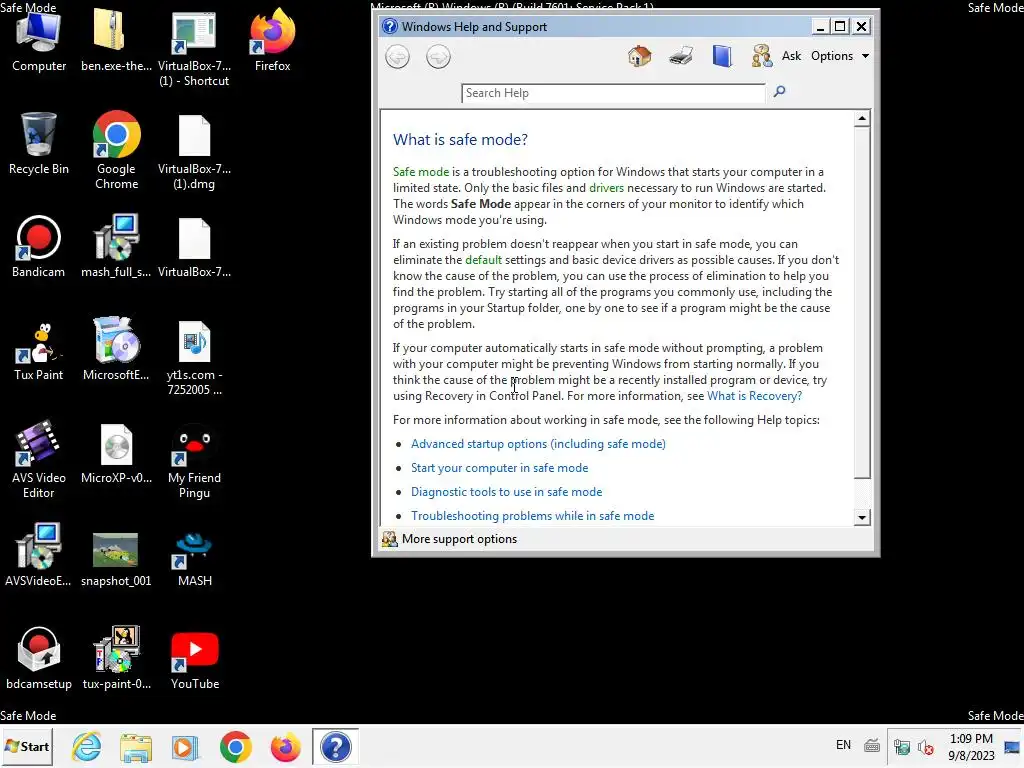
Task: Select the Google Chrome desktop shortcut
Action: click(x=116, y=151)
